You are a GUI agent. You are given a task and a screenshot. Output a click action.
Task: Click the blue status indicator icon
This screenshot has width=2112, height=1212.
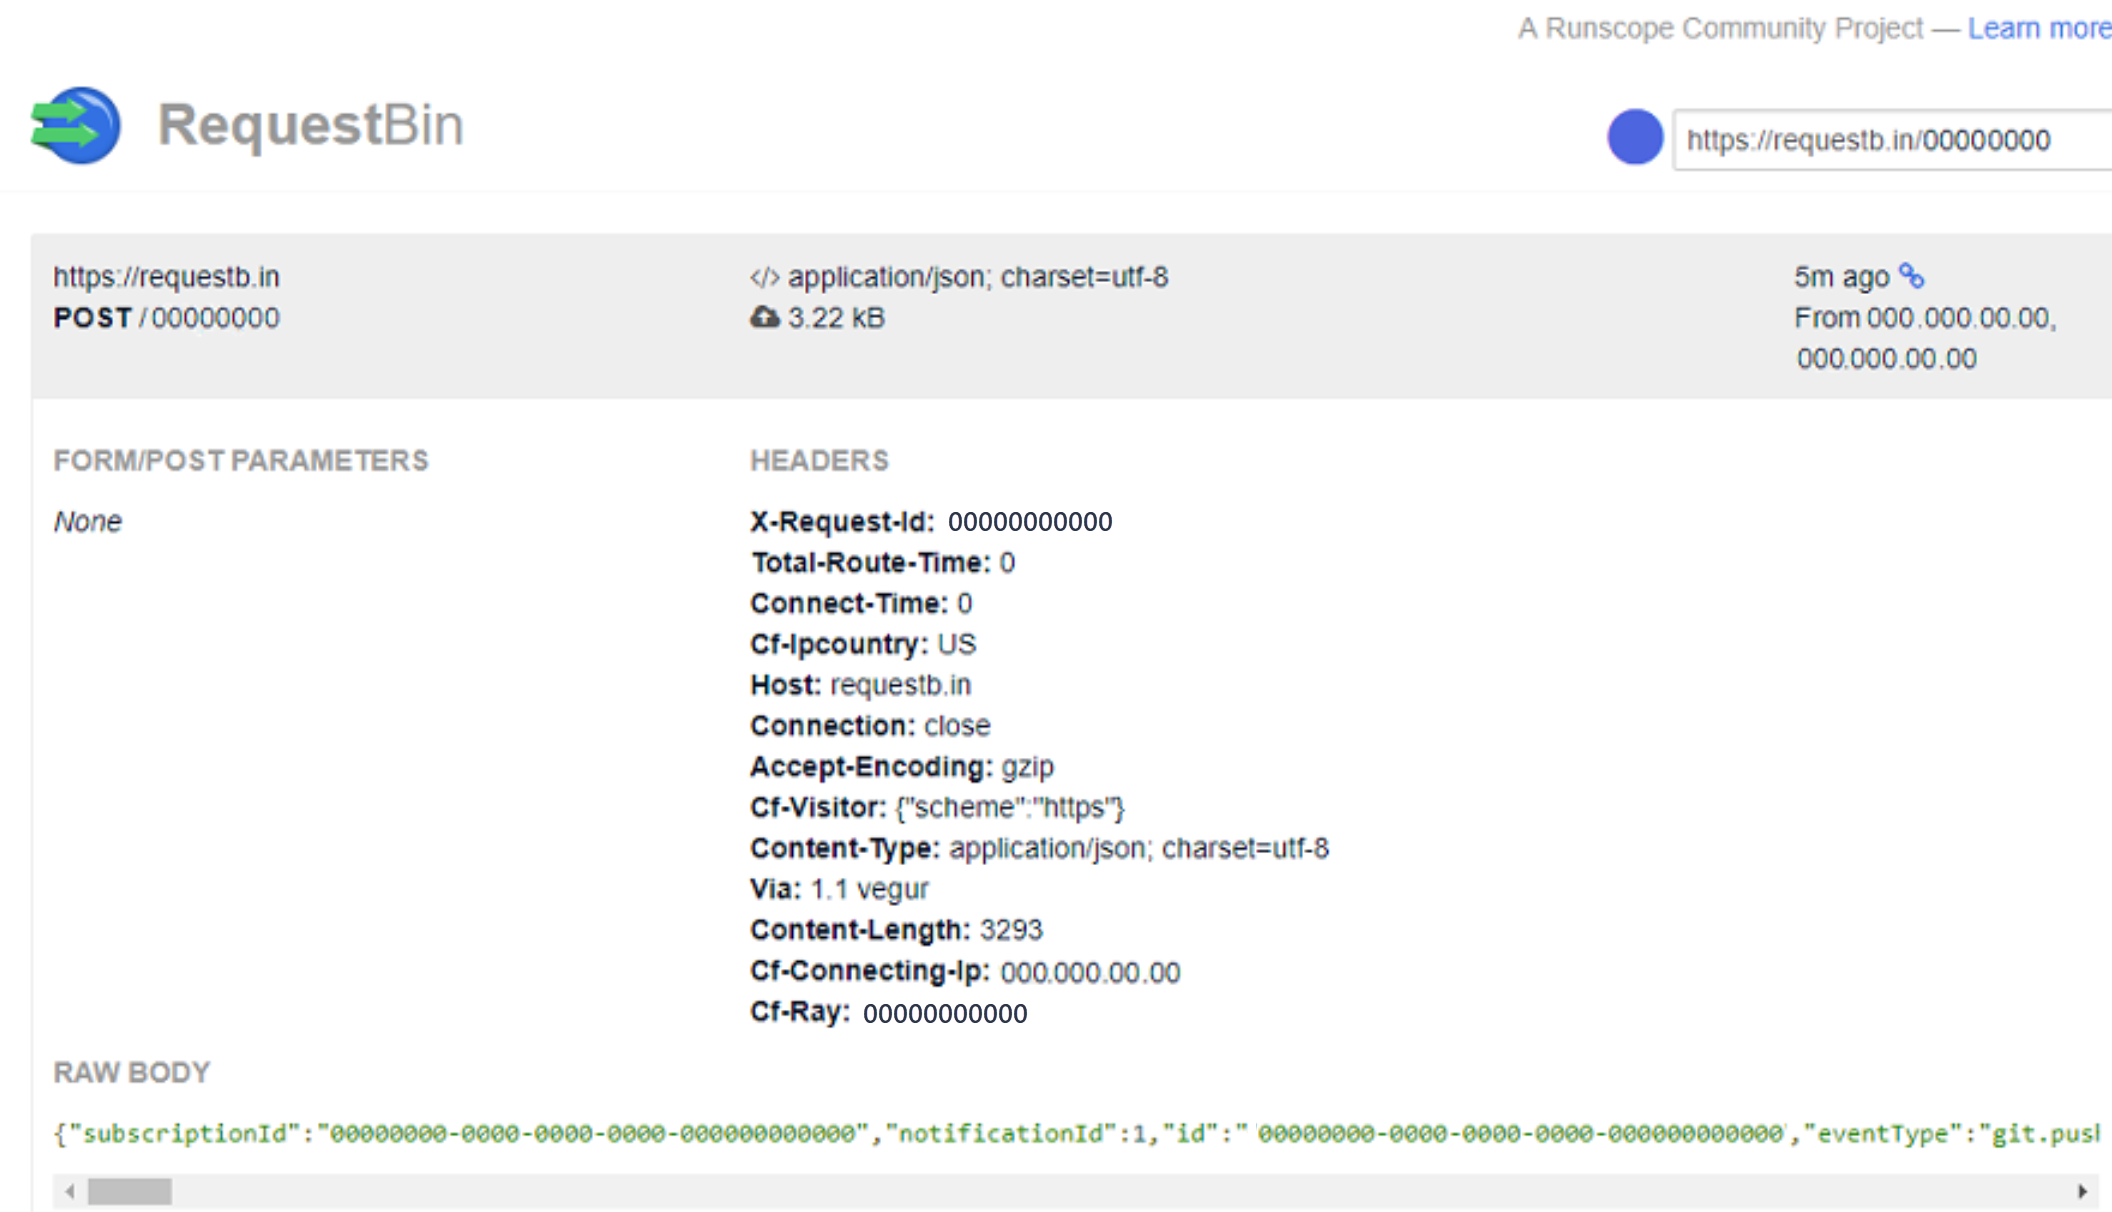click(x=1633, y=138)
